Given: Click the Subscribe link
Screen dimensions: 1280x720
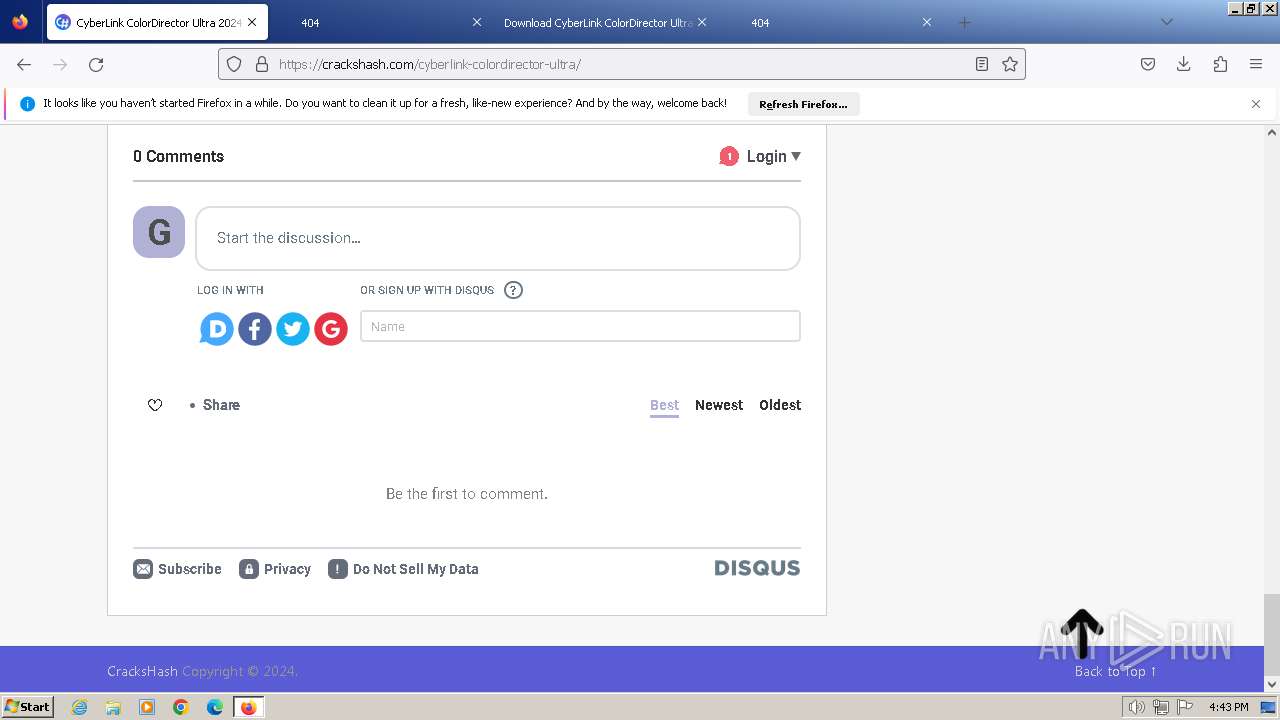Looking at the screenshot, I should coord(178,569).
